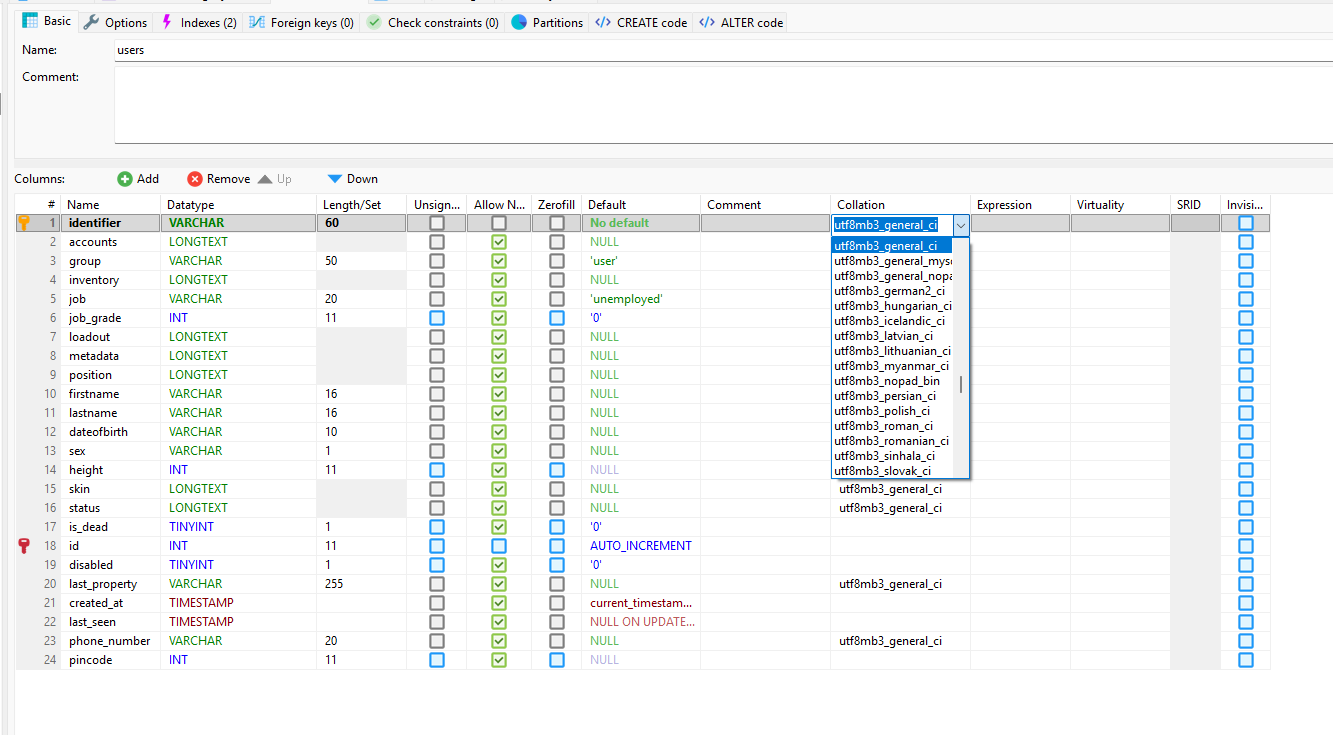The width and height of the screenshot is (1333, 735).
Task: Click the blue Down arrow icon
Action: [335, 179]
